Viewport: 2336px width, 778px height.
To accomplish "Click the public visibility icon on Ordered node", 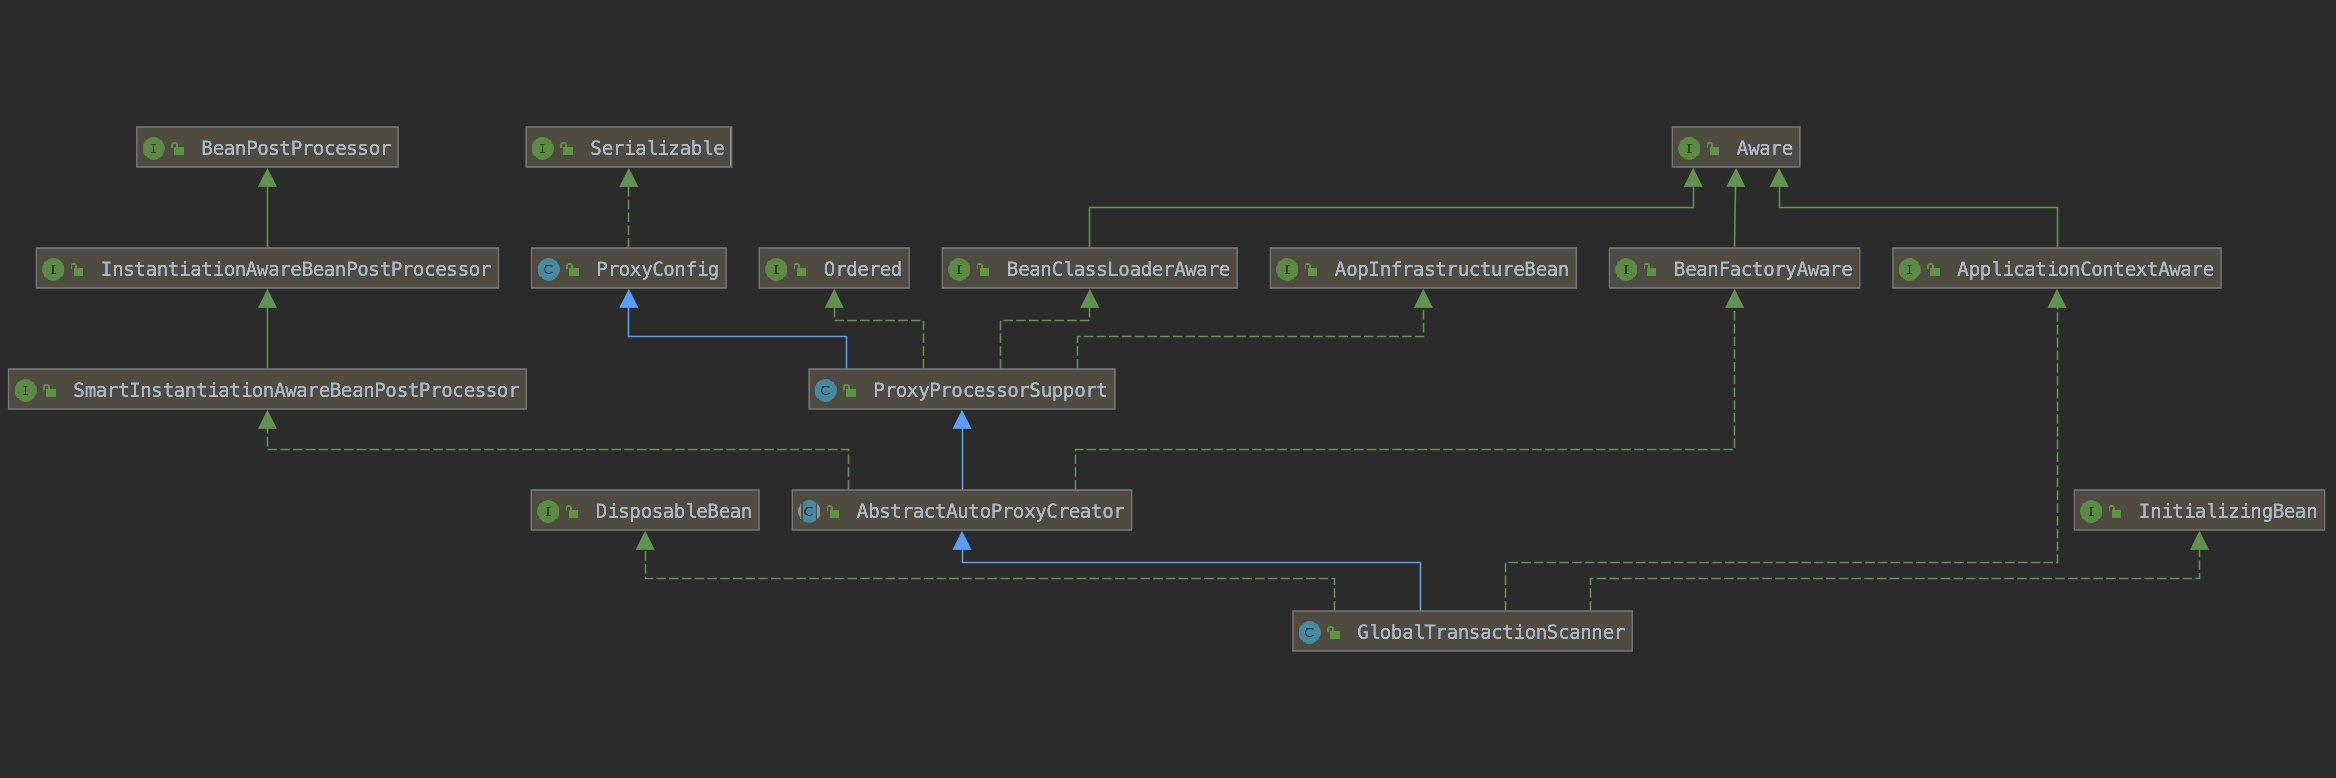I will click(800, 270).
